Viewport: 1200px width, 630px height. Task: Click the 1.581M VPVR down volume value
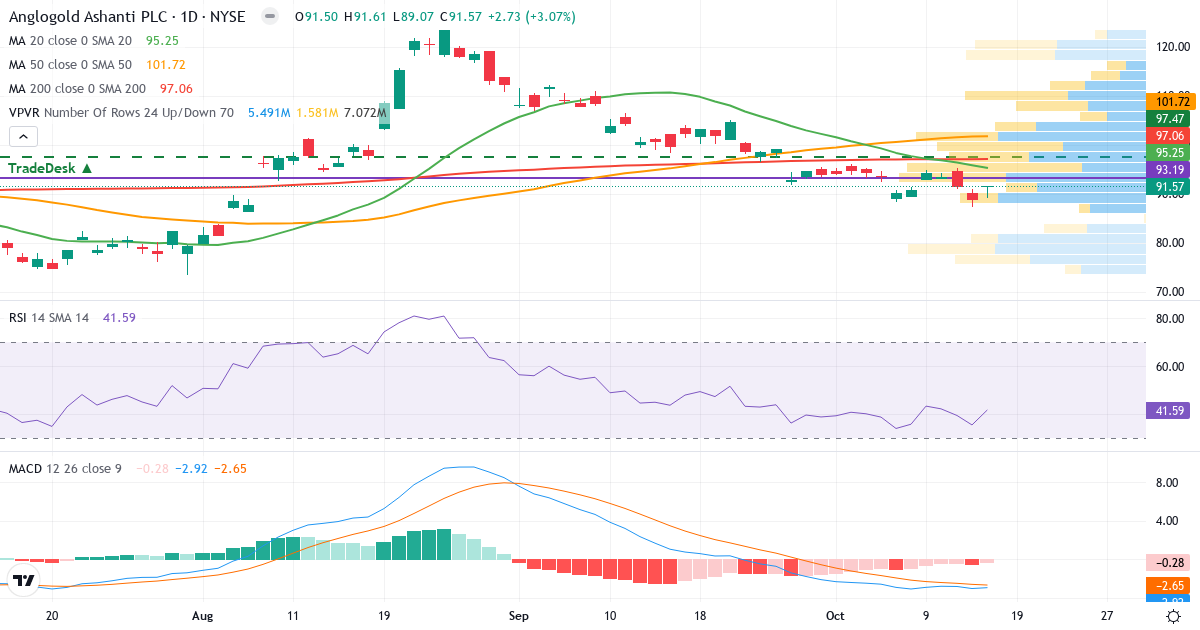pyautogui.click(x=317, y=113)
